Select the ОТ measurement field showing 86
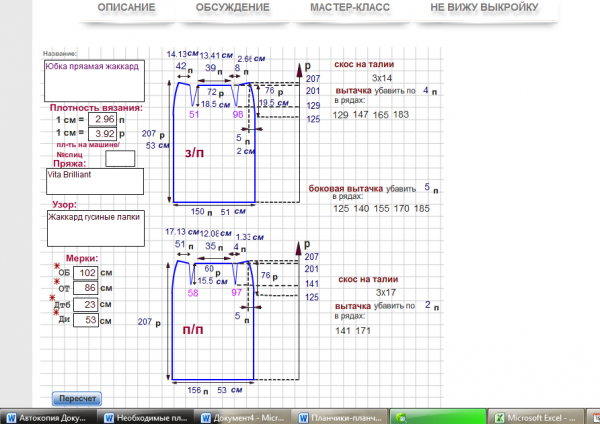The image size is (600, 424). pos(88,288)
